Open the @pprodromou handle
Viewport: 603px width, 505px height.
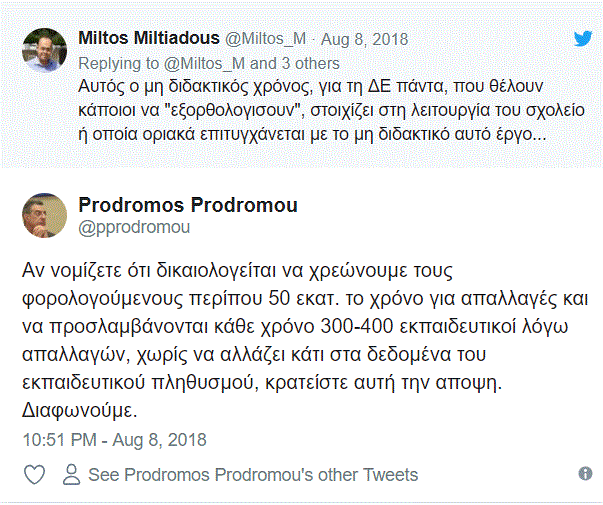(x=134, y=227)
